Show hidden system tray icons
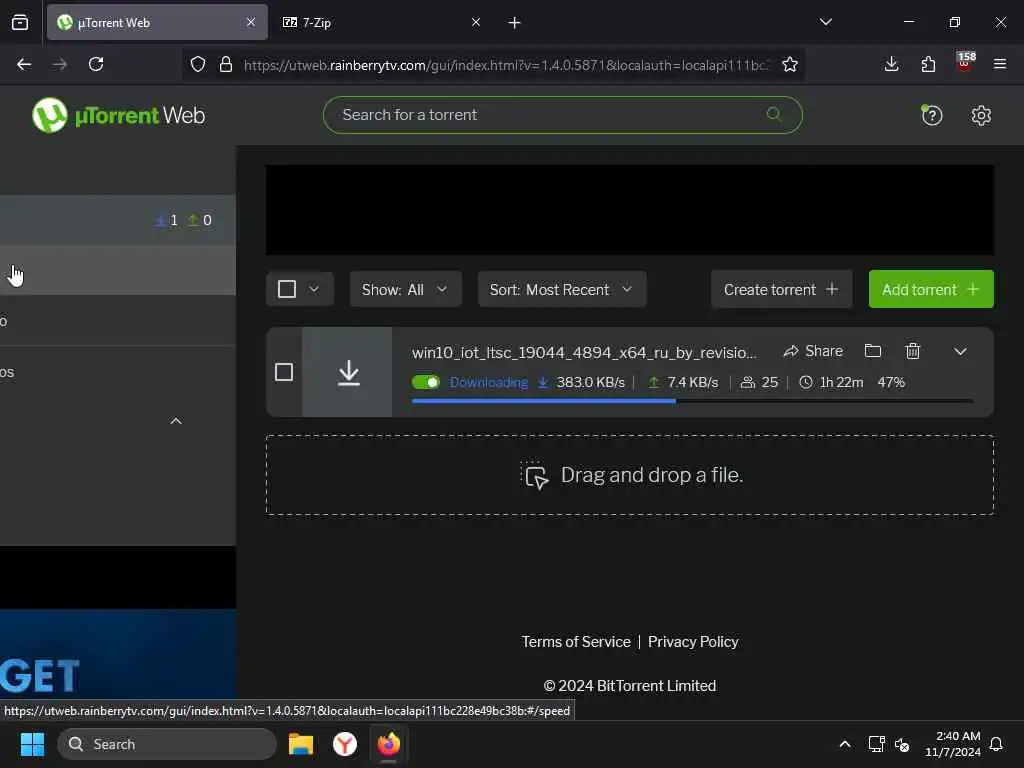The height and width of the screenshot is (768, 1024). pyautogui.click(x=844, y=744)
